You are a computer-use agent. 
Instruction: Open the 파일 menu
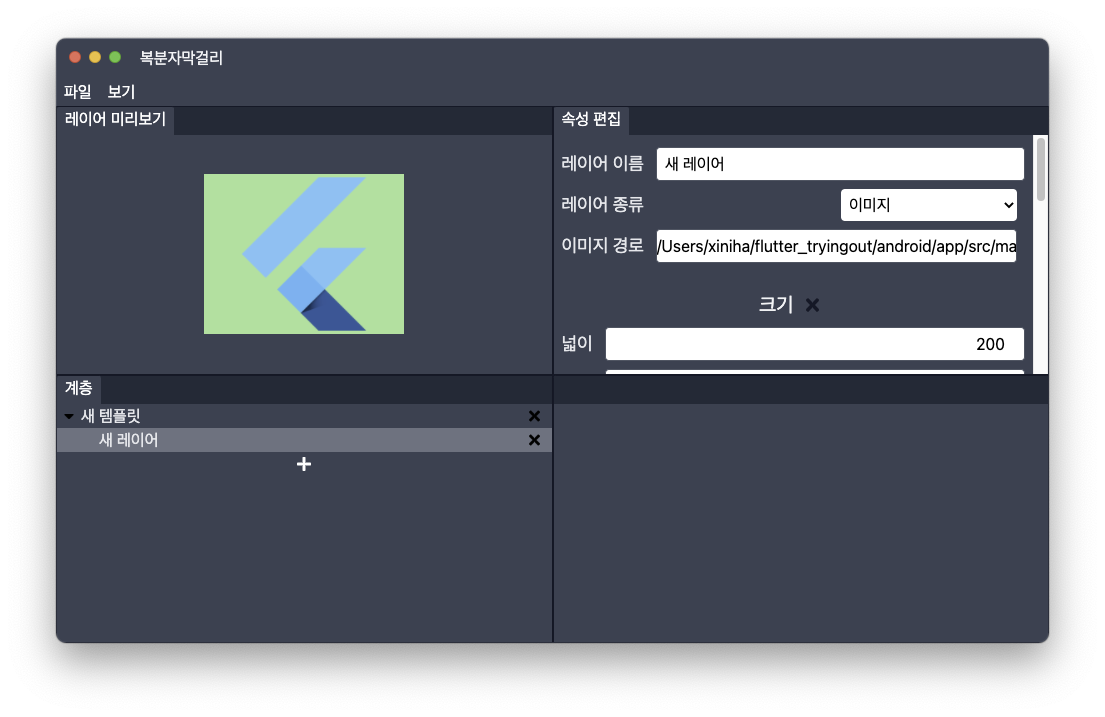point(77,91)
